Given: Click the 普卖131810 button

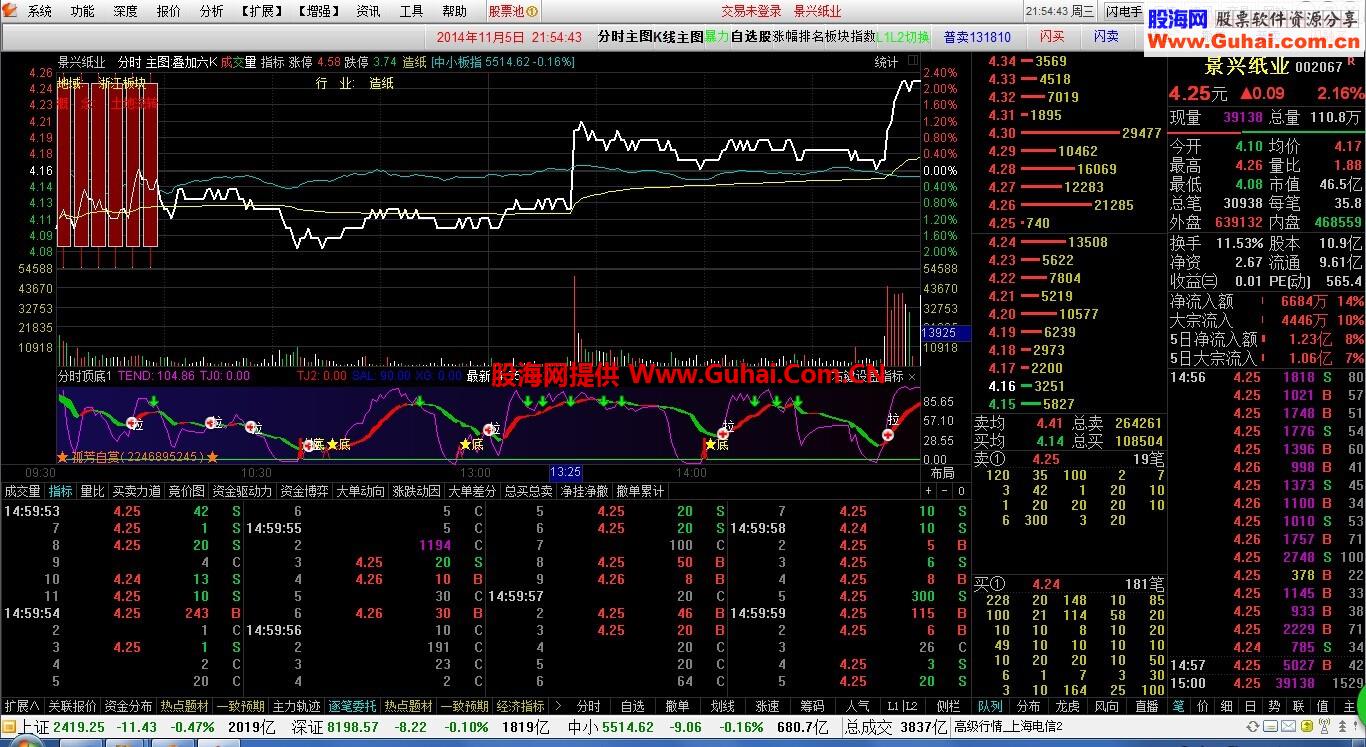Looking at the screenshot, I should pyautogui.click(x=977, y=37).
